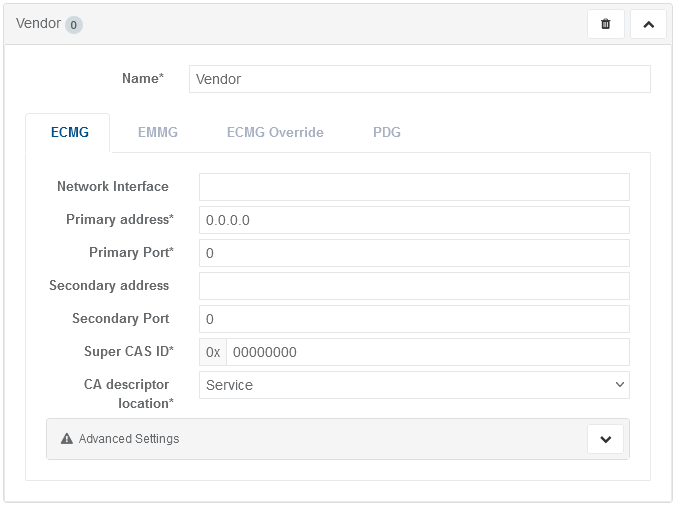Screen dimensions: 679x509
Task: Delete the Vendor using the trash icon
Action: (x=606, y=24)
